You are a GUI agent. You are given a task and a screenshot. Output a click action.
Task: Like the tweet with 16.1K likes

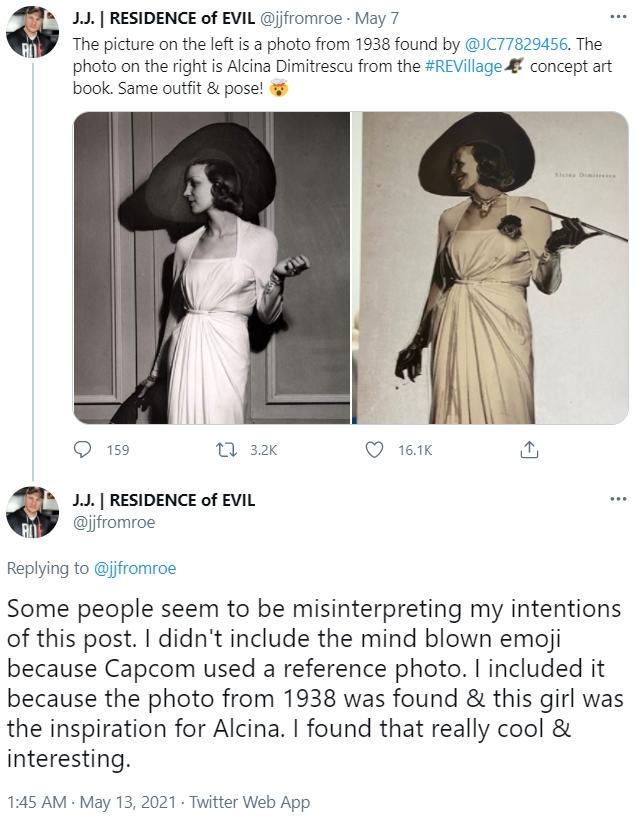point(376,450)
